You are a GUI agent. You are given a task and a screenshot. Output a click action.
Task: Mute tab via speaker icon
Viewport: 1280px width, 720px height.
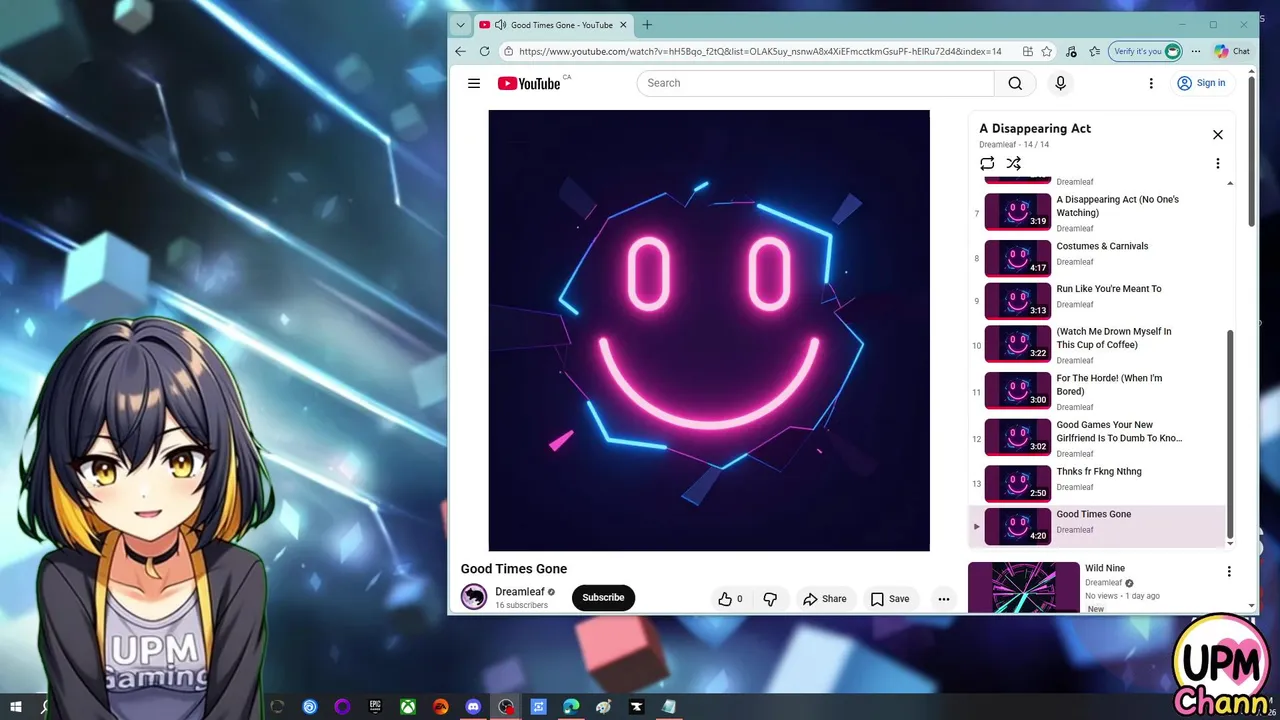tap(500, 25)
